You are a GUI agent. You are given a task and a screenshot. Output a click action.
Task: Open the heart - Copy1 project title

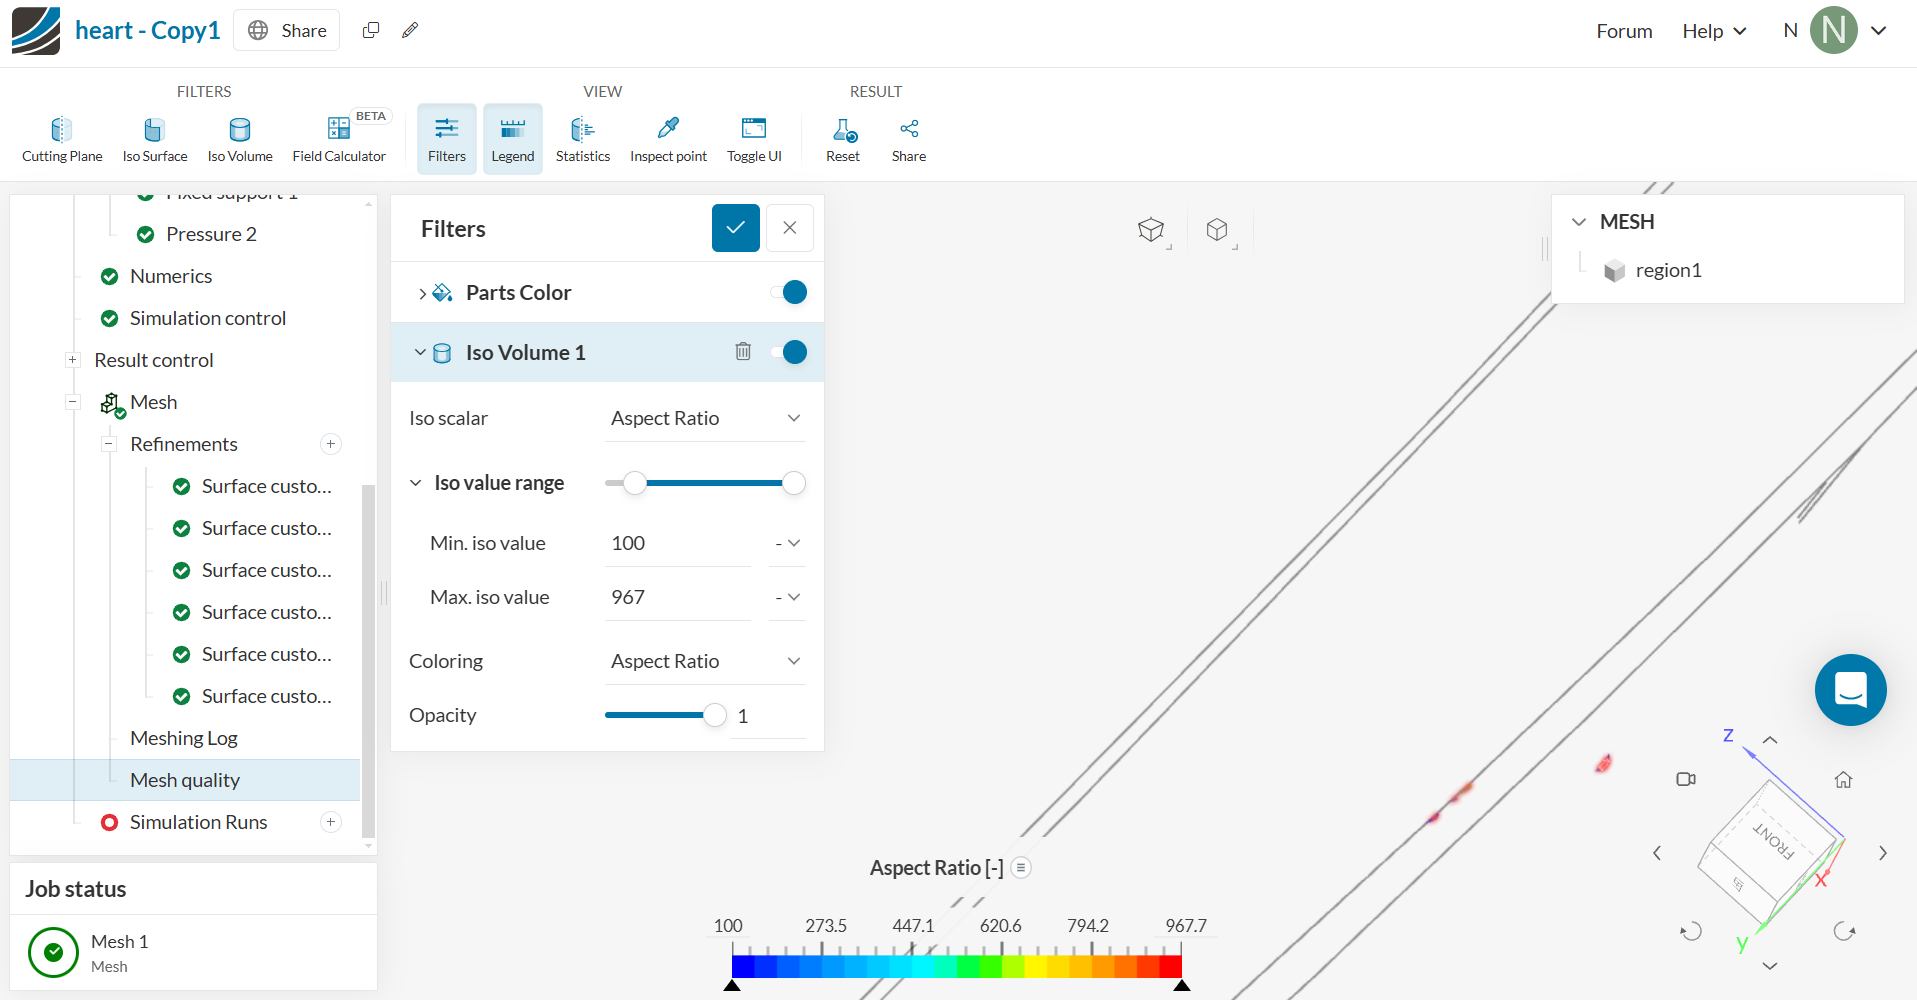(147, 30)
